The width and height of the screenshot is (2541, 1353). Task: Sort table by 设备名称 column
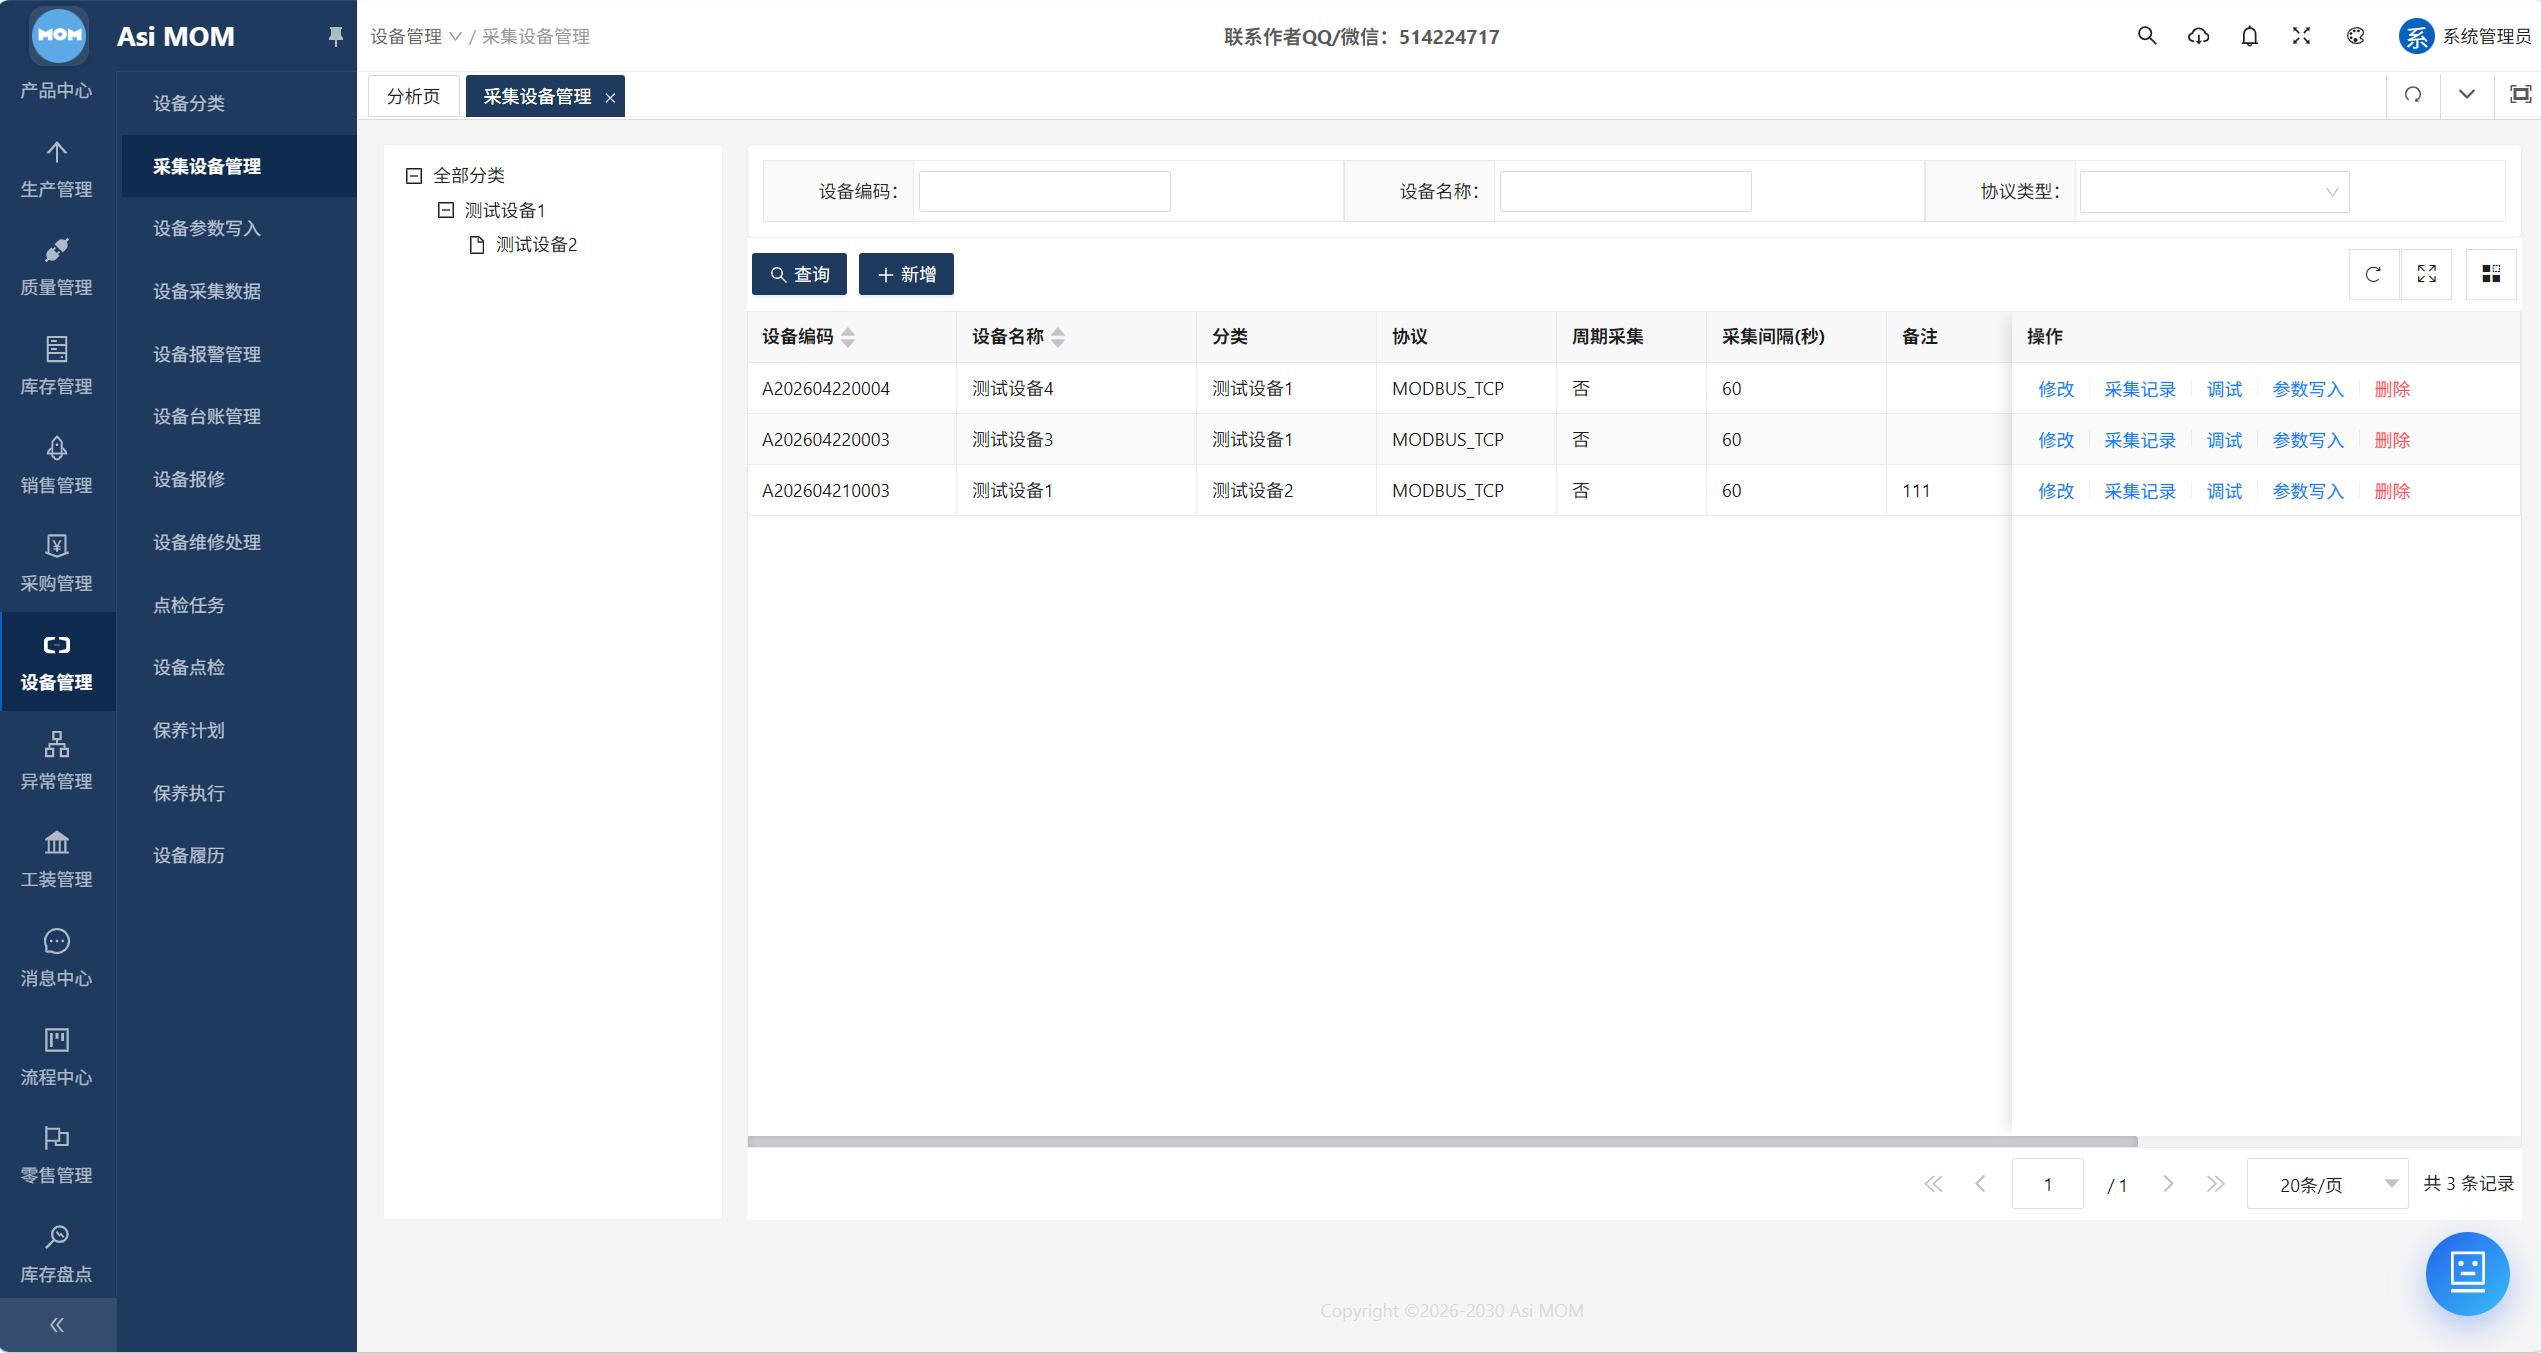pos(1058,337)
